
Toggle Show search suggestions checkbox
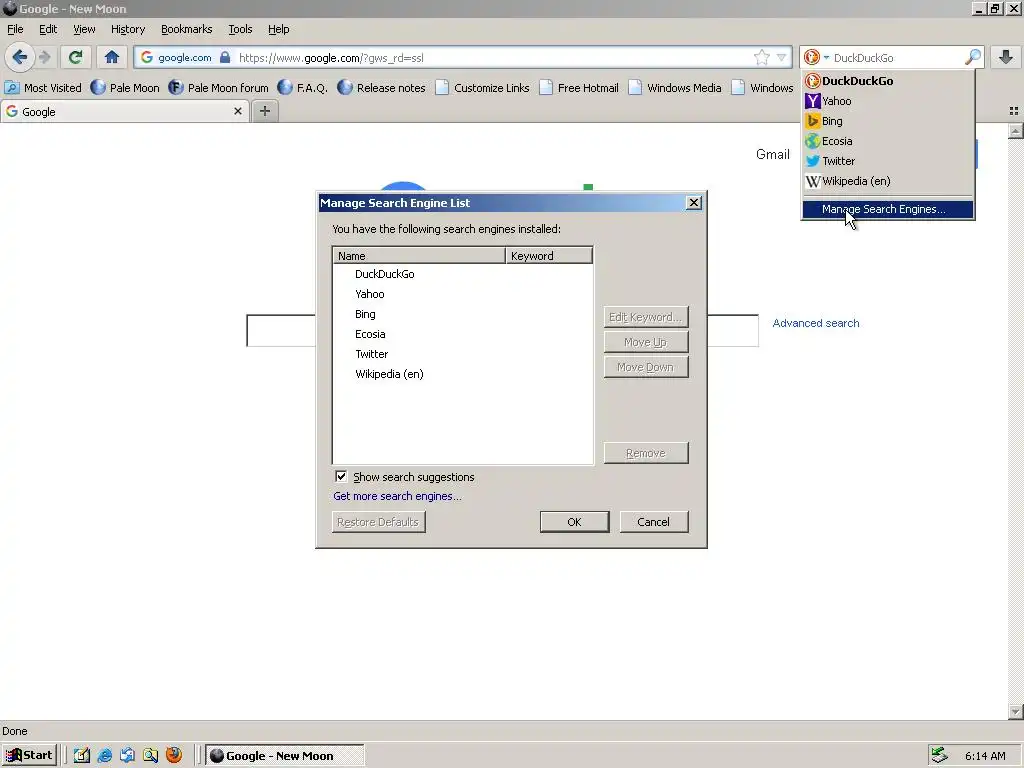pos(341,477)
